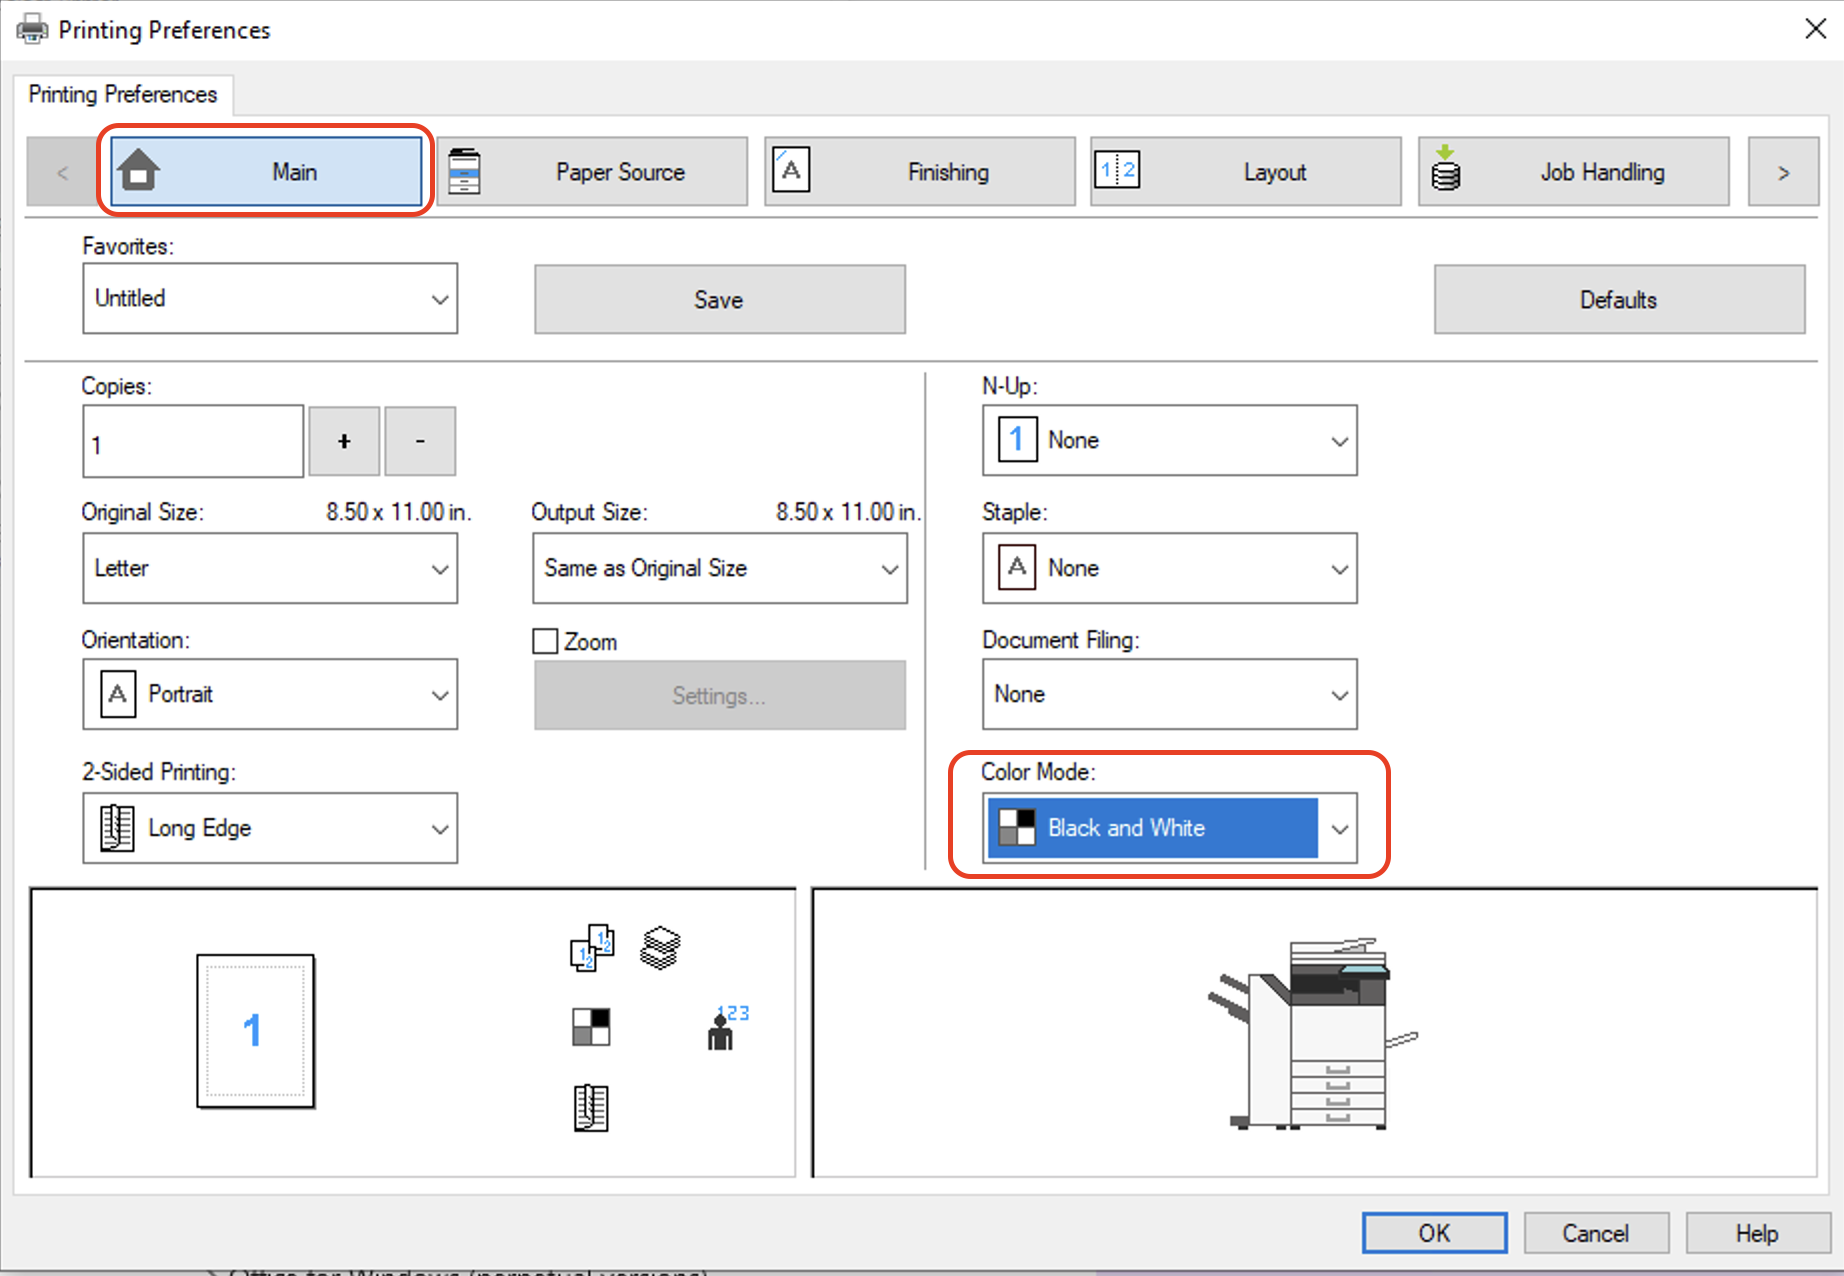Select the Printing Preferences tab

[122, 93]
